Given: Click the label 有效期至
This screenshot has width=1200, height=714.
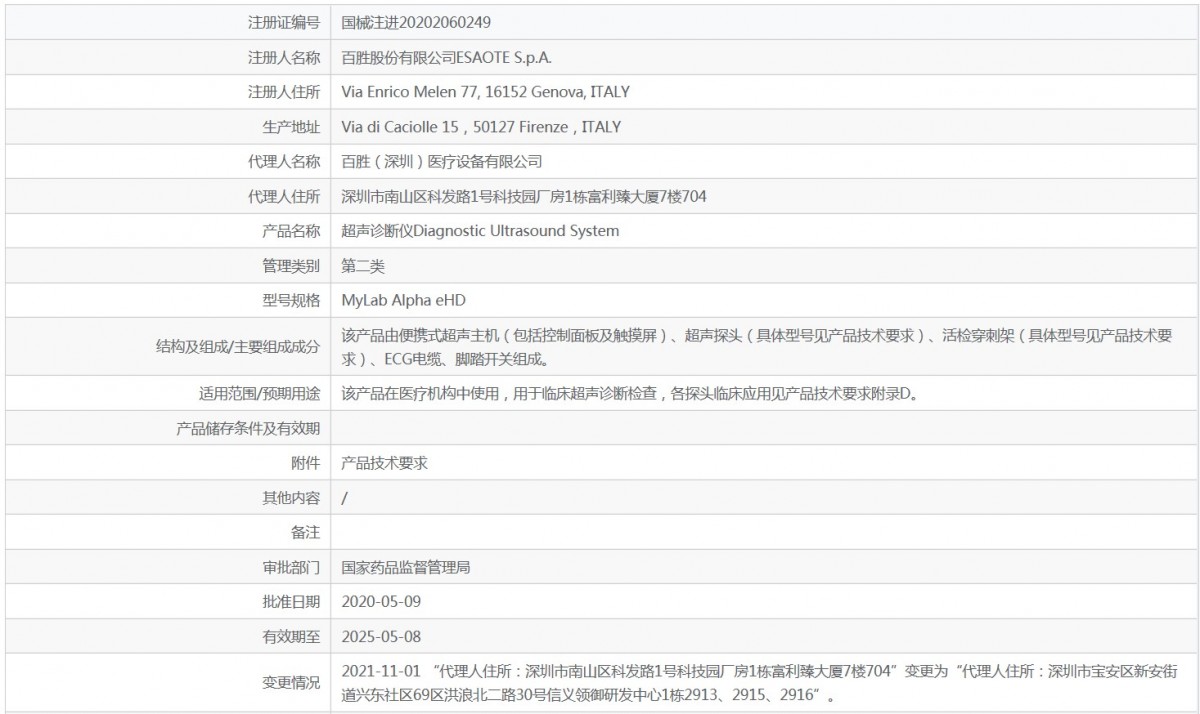Looking at the screenshot, I should point(291,636).
